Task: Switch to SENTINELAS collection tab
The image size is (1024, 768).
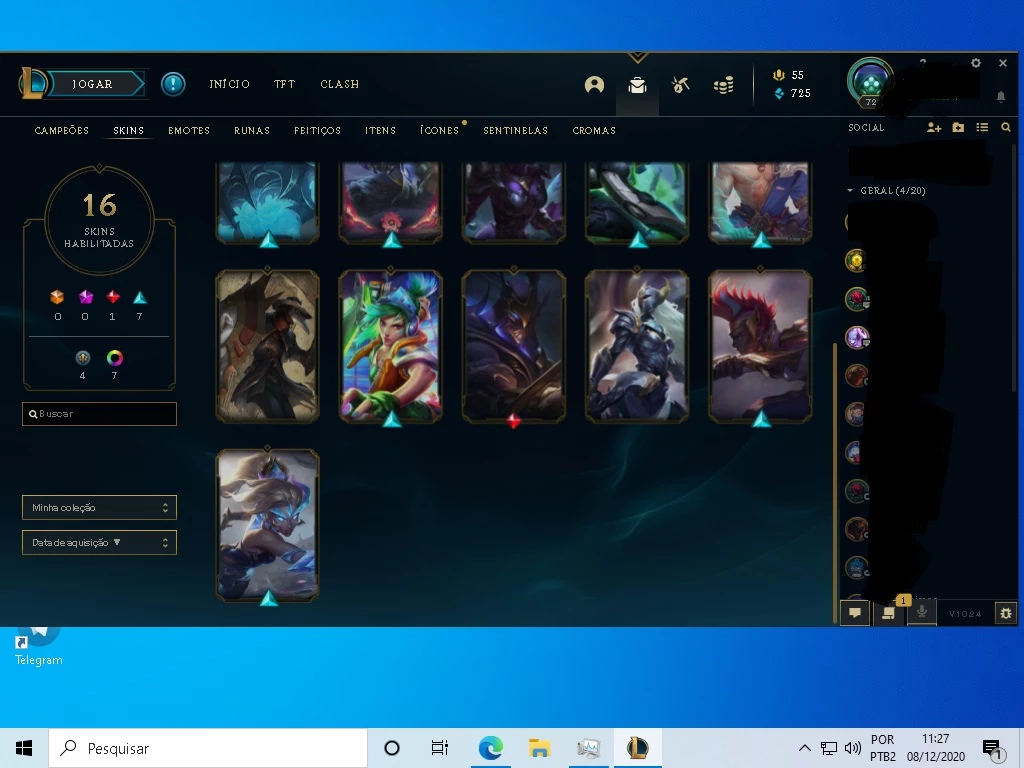Action: point(515,131)
